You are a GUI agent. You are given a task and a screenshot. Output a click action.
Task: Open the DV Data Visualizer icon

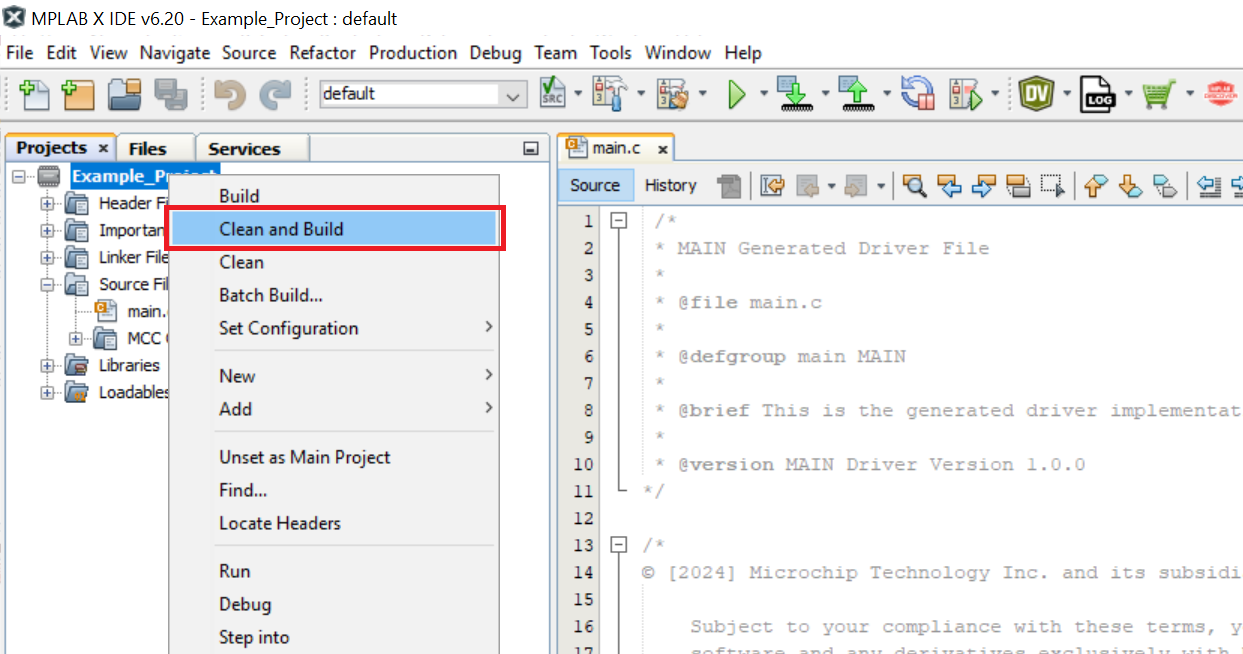[1037, 94]
